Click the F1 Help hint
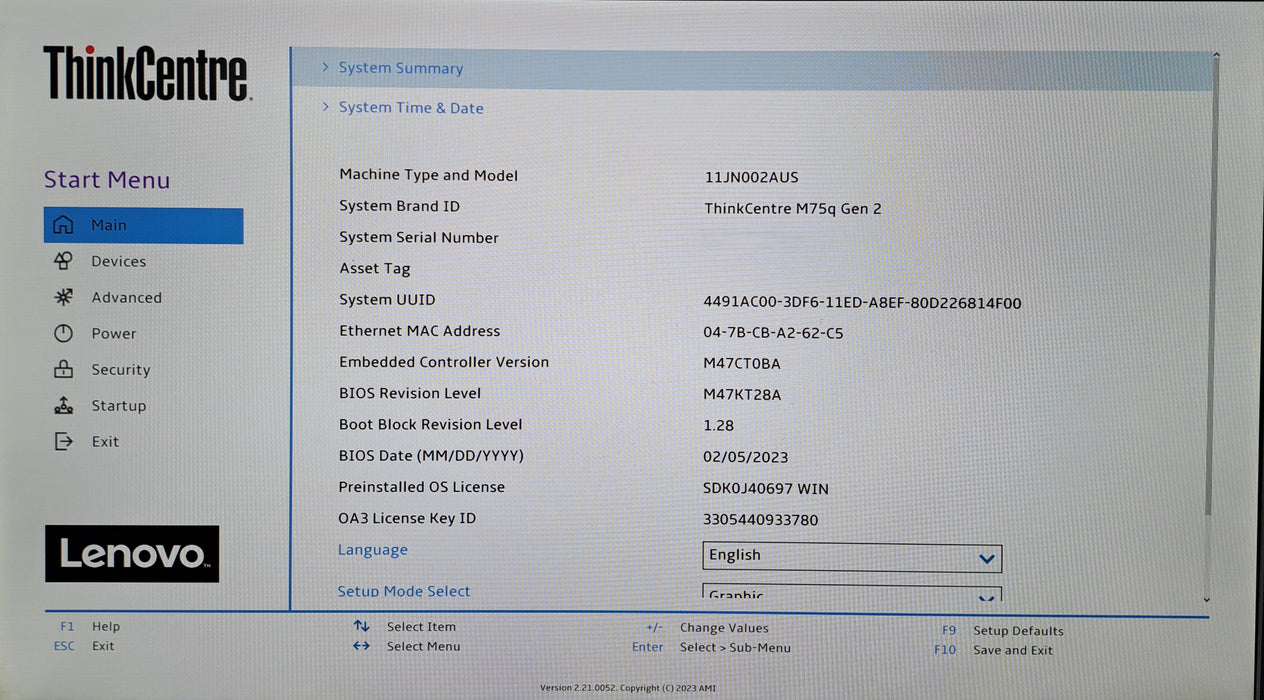Image resolution: width=1264 pixels, height=700 pixels. [90, 627]
